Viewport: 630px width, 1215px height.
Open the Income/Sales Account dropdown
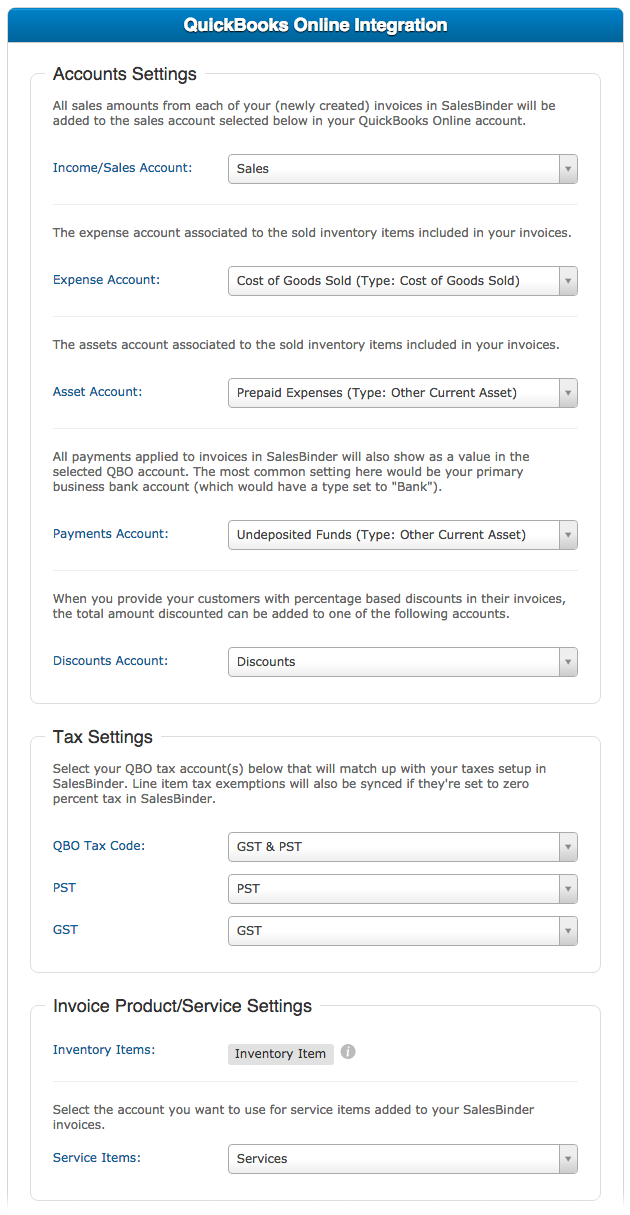(x=402, y=169)
